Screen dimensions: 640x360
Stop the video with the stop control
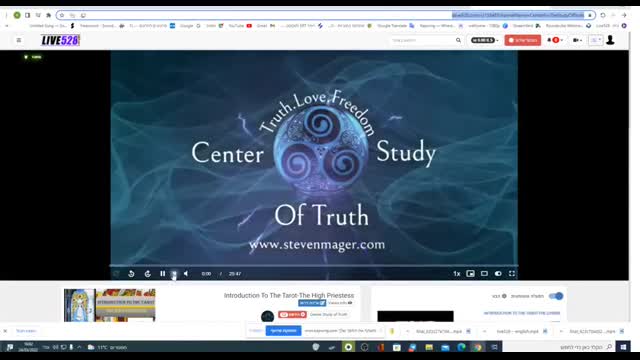(x=174, y=273)
